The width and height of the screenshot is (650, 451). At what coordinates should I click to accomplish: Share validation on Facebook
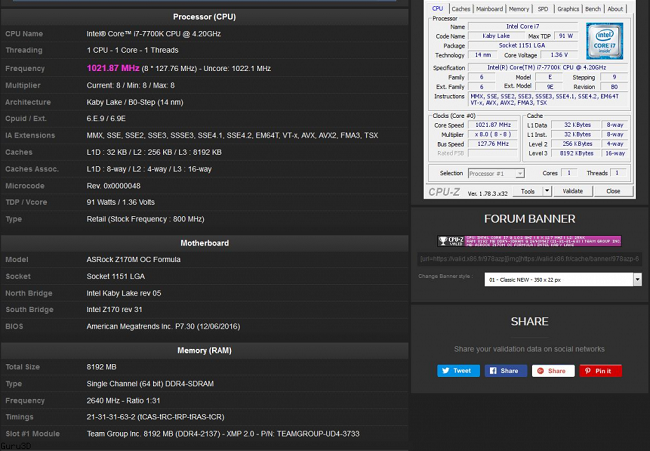[504, 370]
